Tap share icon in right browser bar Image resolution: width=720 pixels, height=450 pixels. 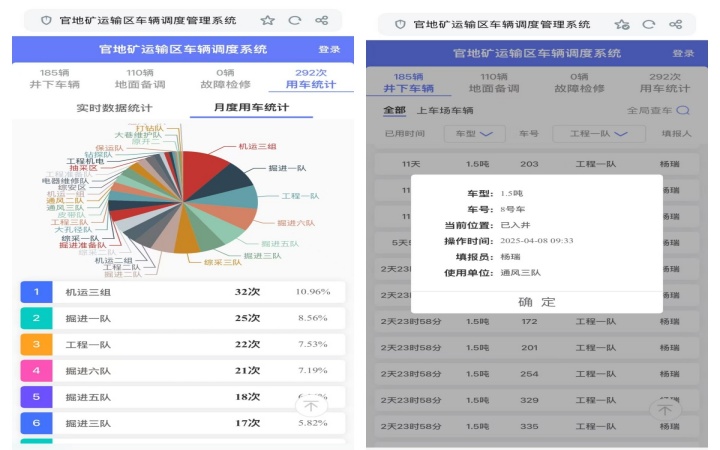click(677, 24)
